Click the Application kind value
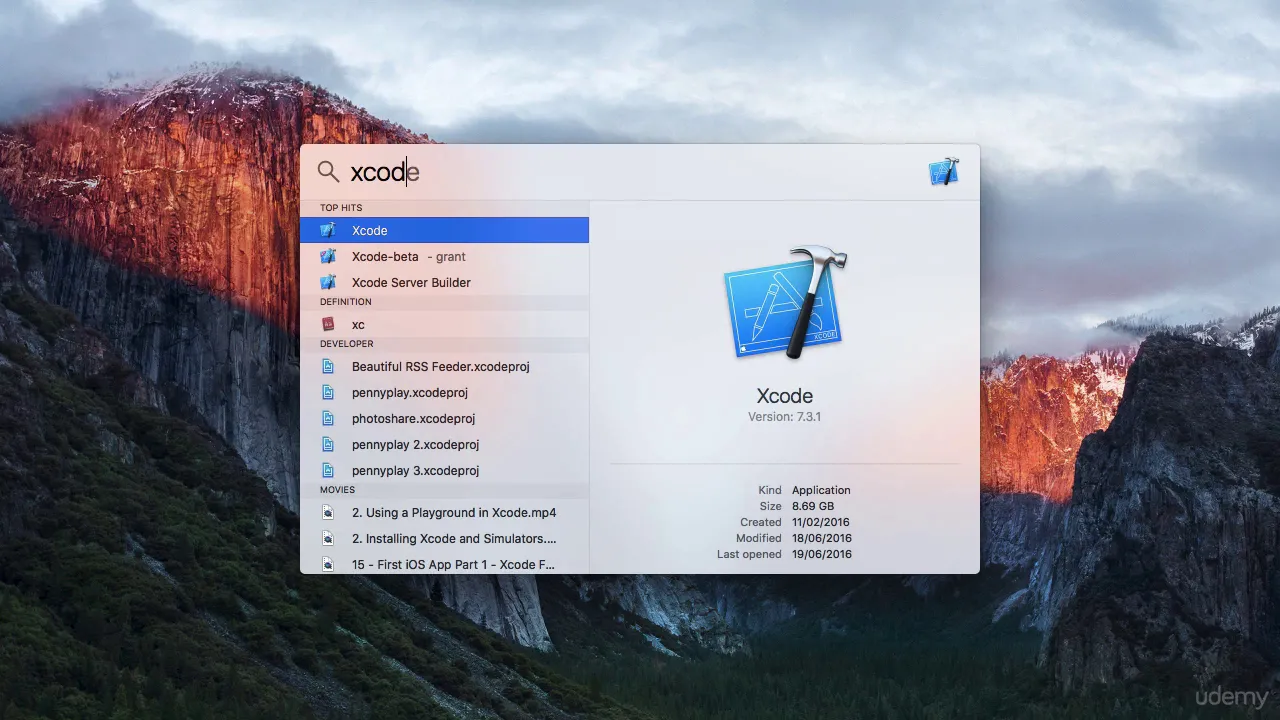1280x720 pixels. [x=821, y=490]
